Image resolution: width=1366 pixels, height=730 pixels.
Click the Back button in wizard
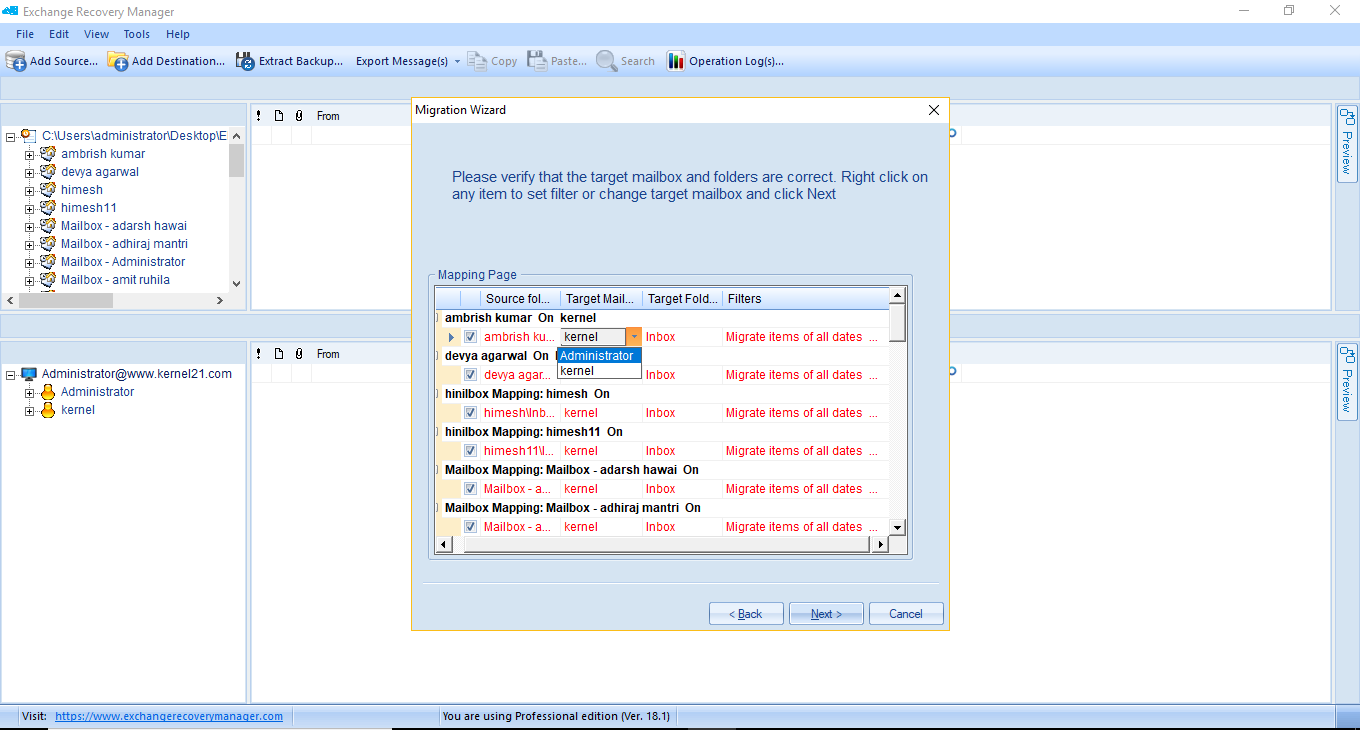click(746, 614)
